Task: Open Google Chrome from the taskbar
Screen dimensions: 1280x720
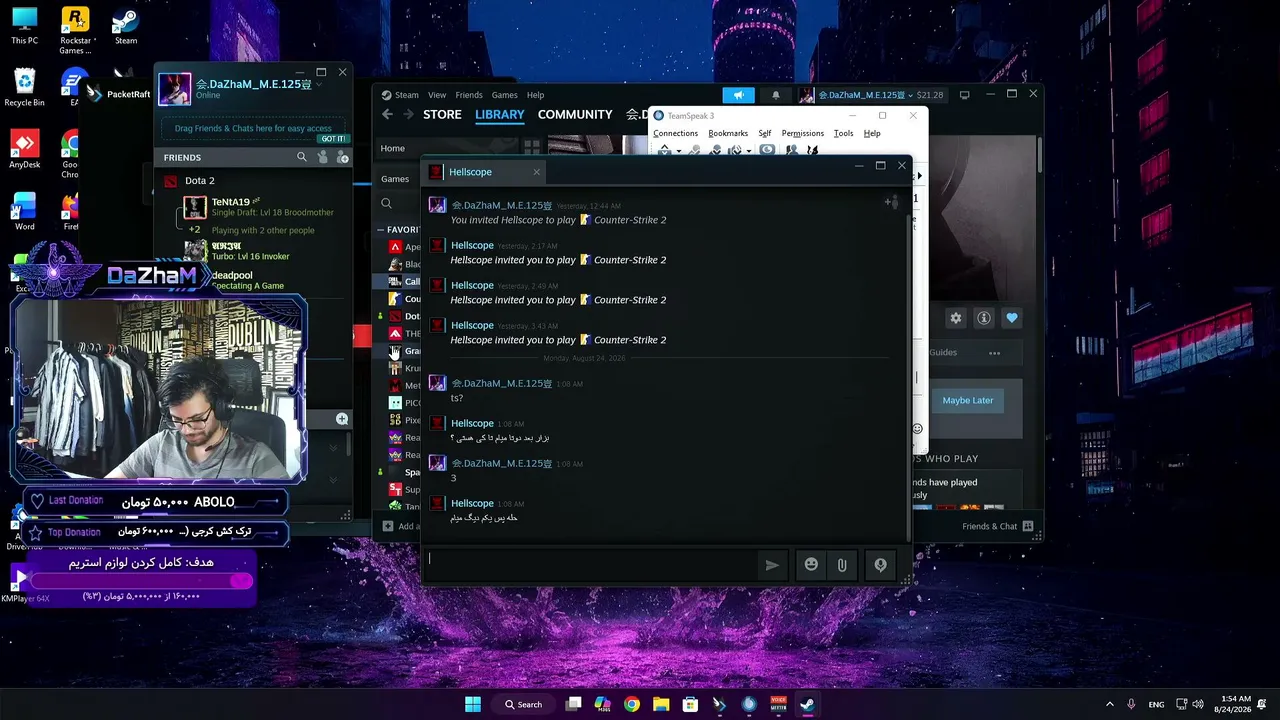Action: coord(632,704)
